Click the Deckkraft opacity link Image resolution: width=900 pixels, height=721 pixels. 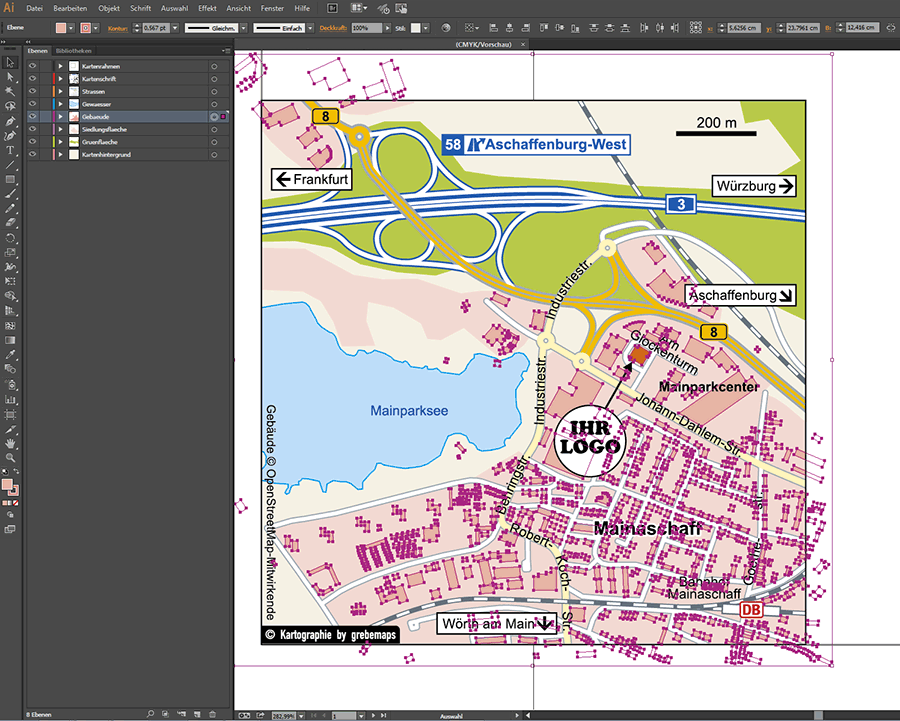pos(333,28)
